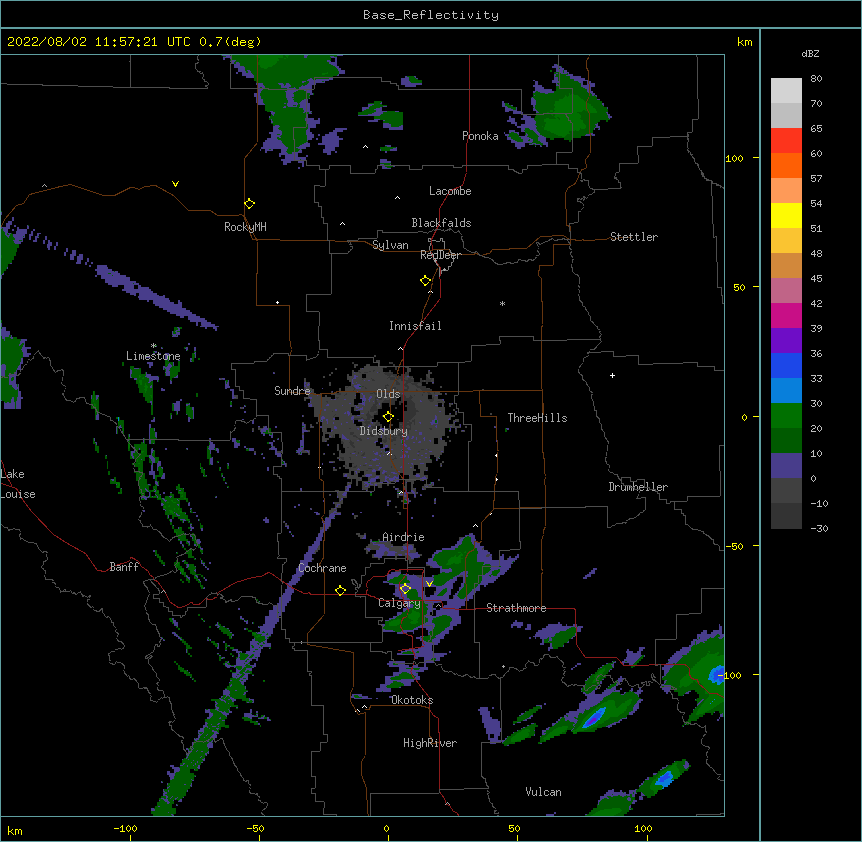Click the HighRiver label

pyautogui.click(x=430, y=743)
